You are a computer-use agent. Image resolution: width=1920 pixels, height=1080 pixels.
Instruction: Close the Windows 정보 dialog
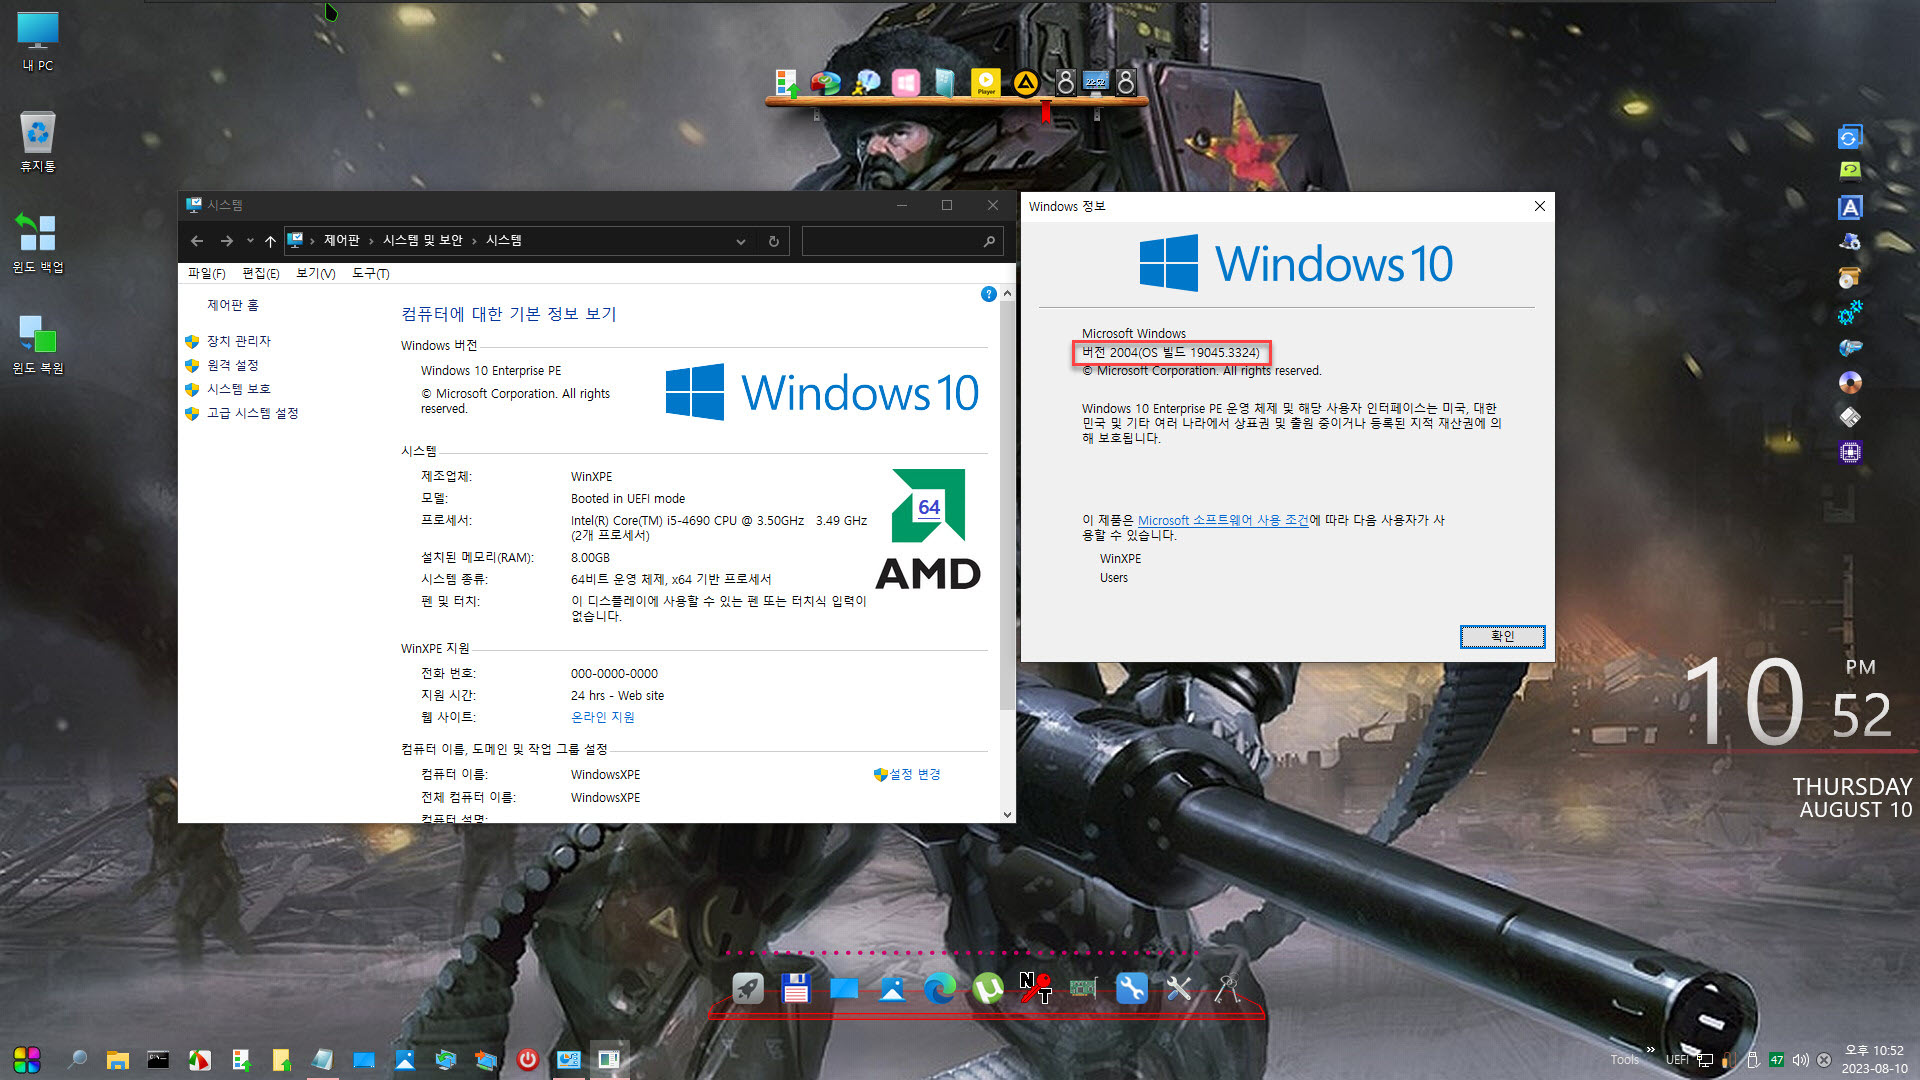pos(1540,206)
